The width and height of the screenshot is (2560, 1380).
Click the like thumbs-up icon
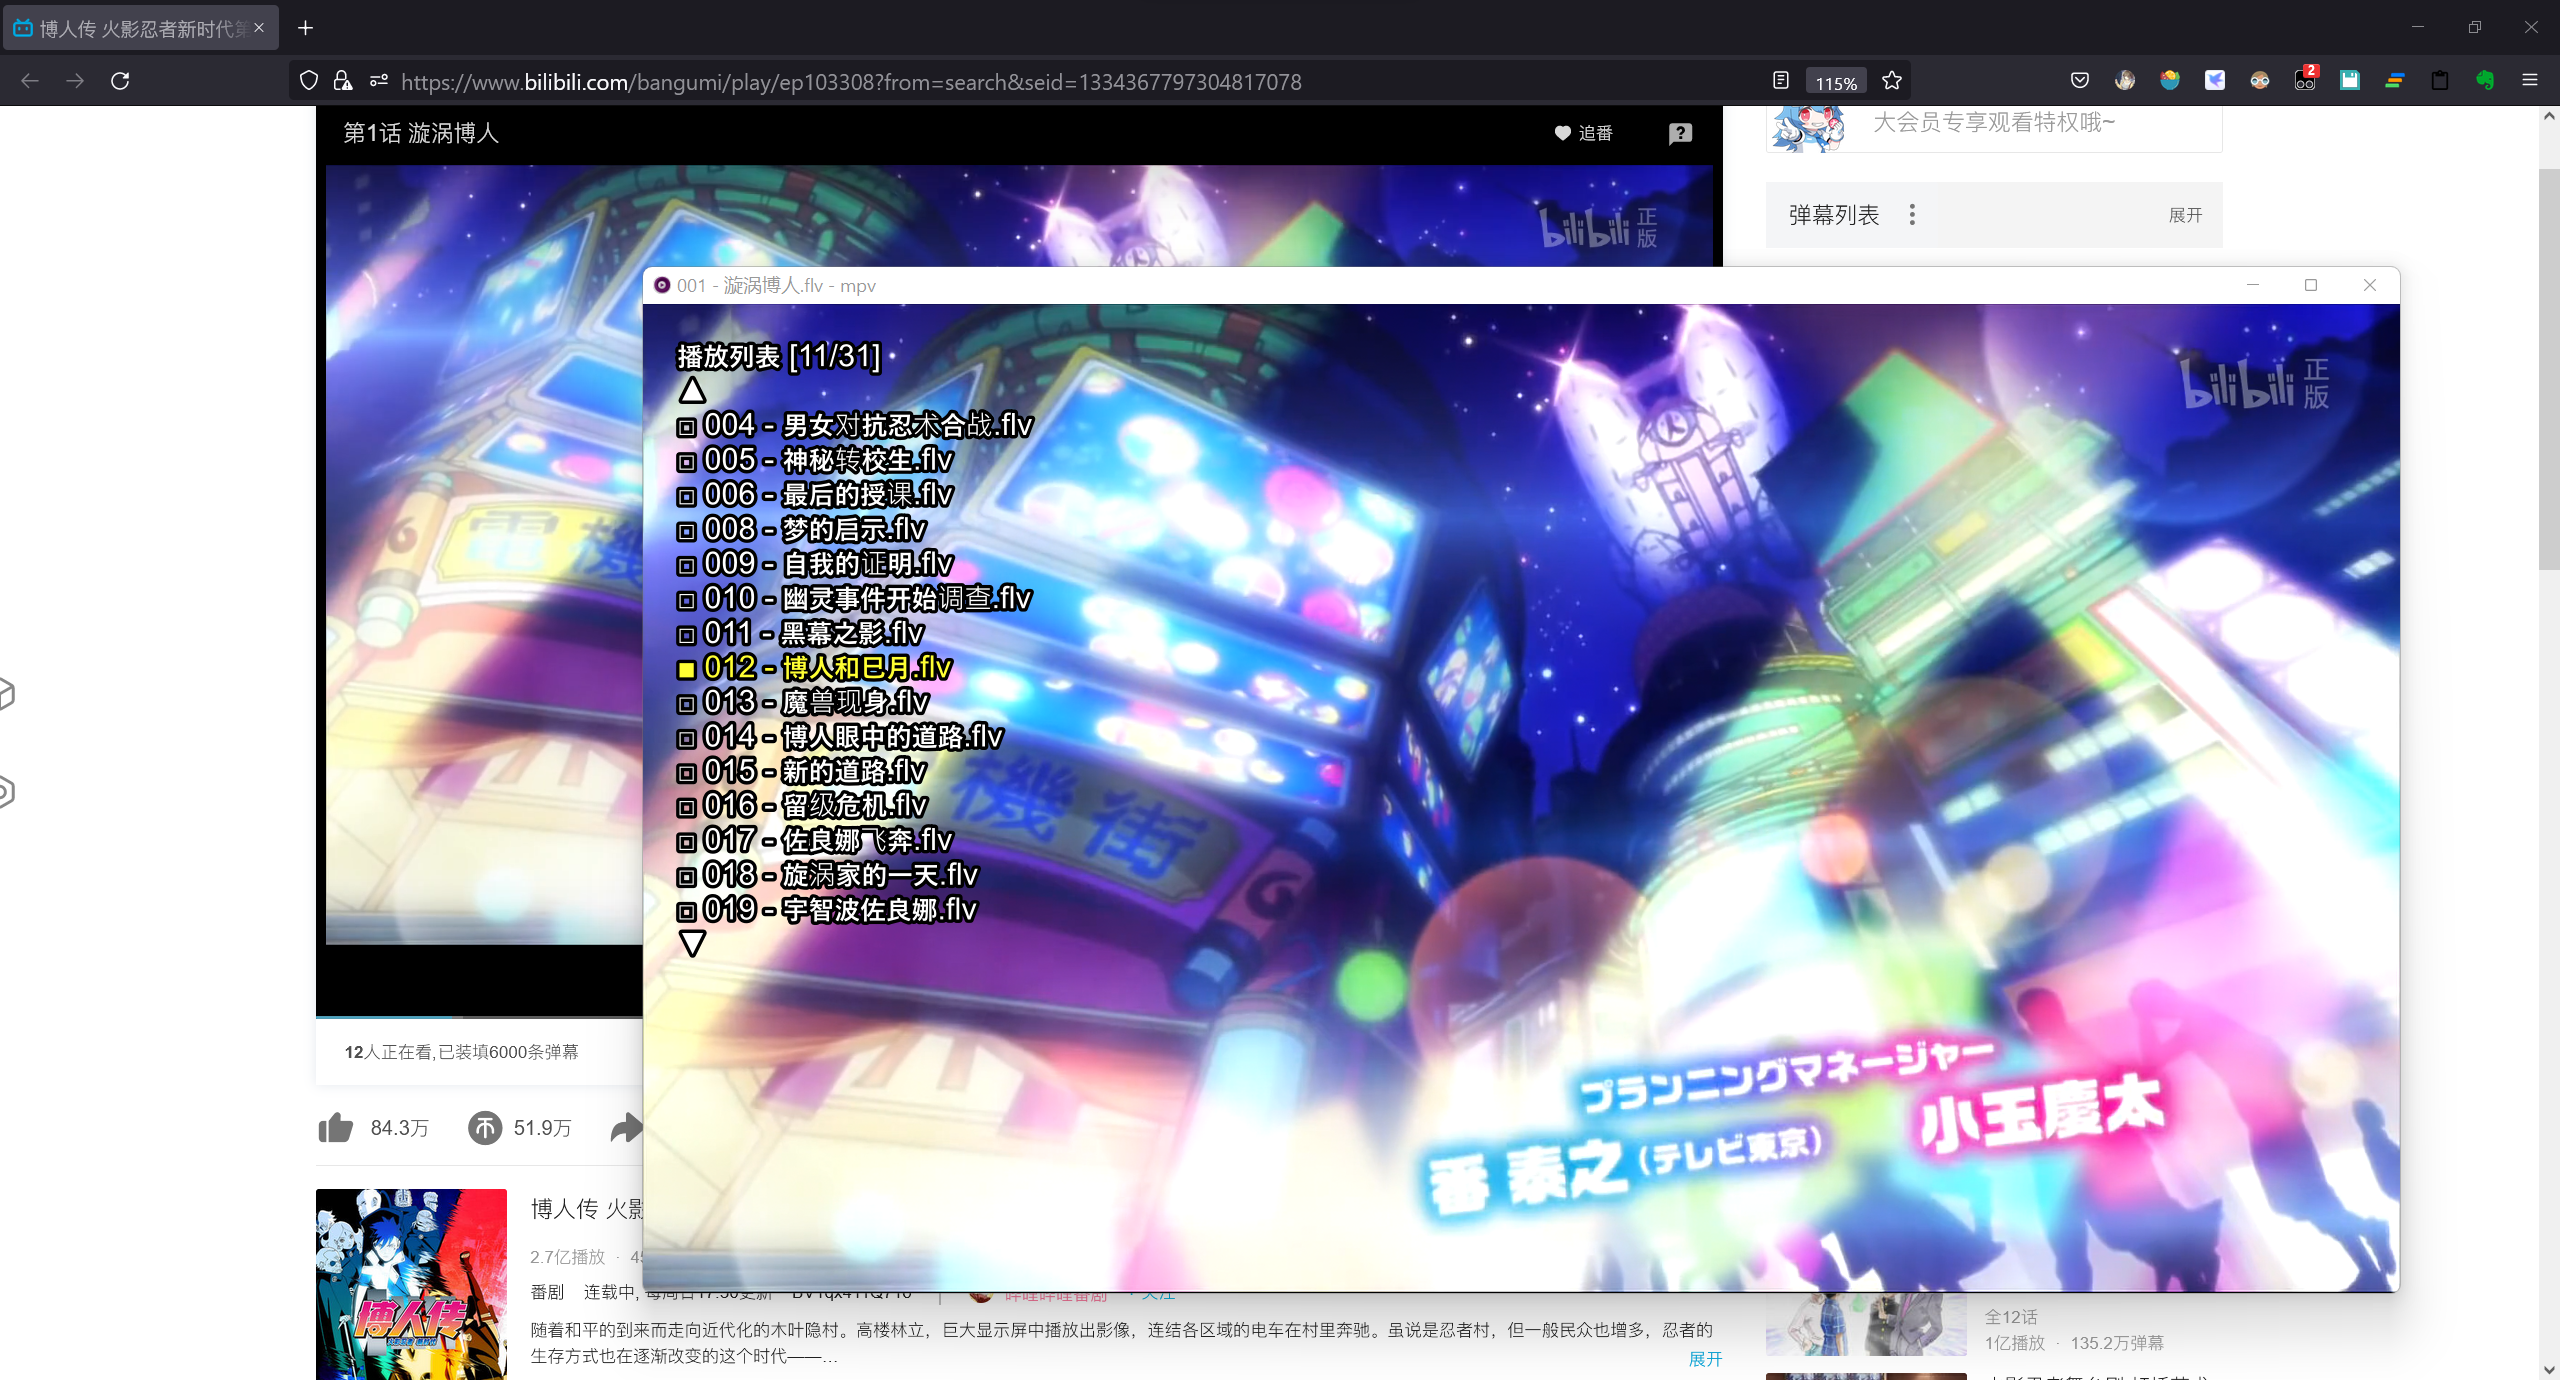(x=336, y=1128)
